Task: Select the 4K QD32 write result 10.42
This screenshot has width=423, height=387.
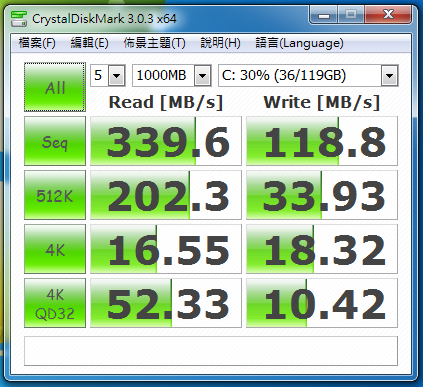Action: (x=322, y=303)
